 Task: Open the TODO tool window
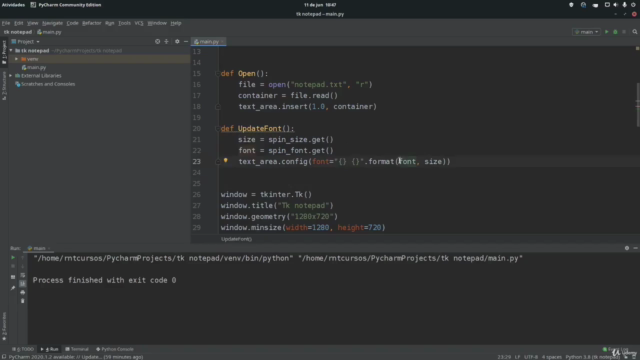point(23,349)
